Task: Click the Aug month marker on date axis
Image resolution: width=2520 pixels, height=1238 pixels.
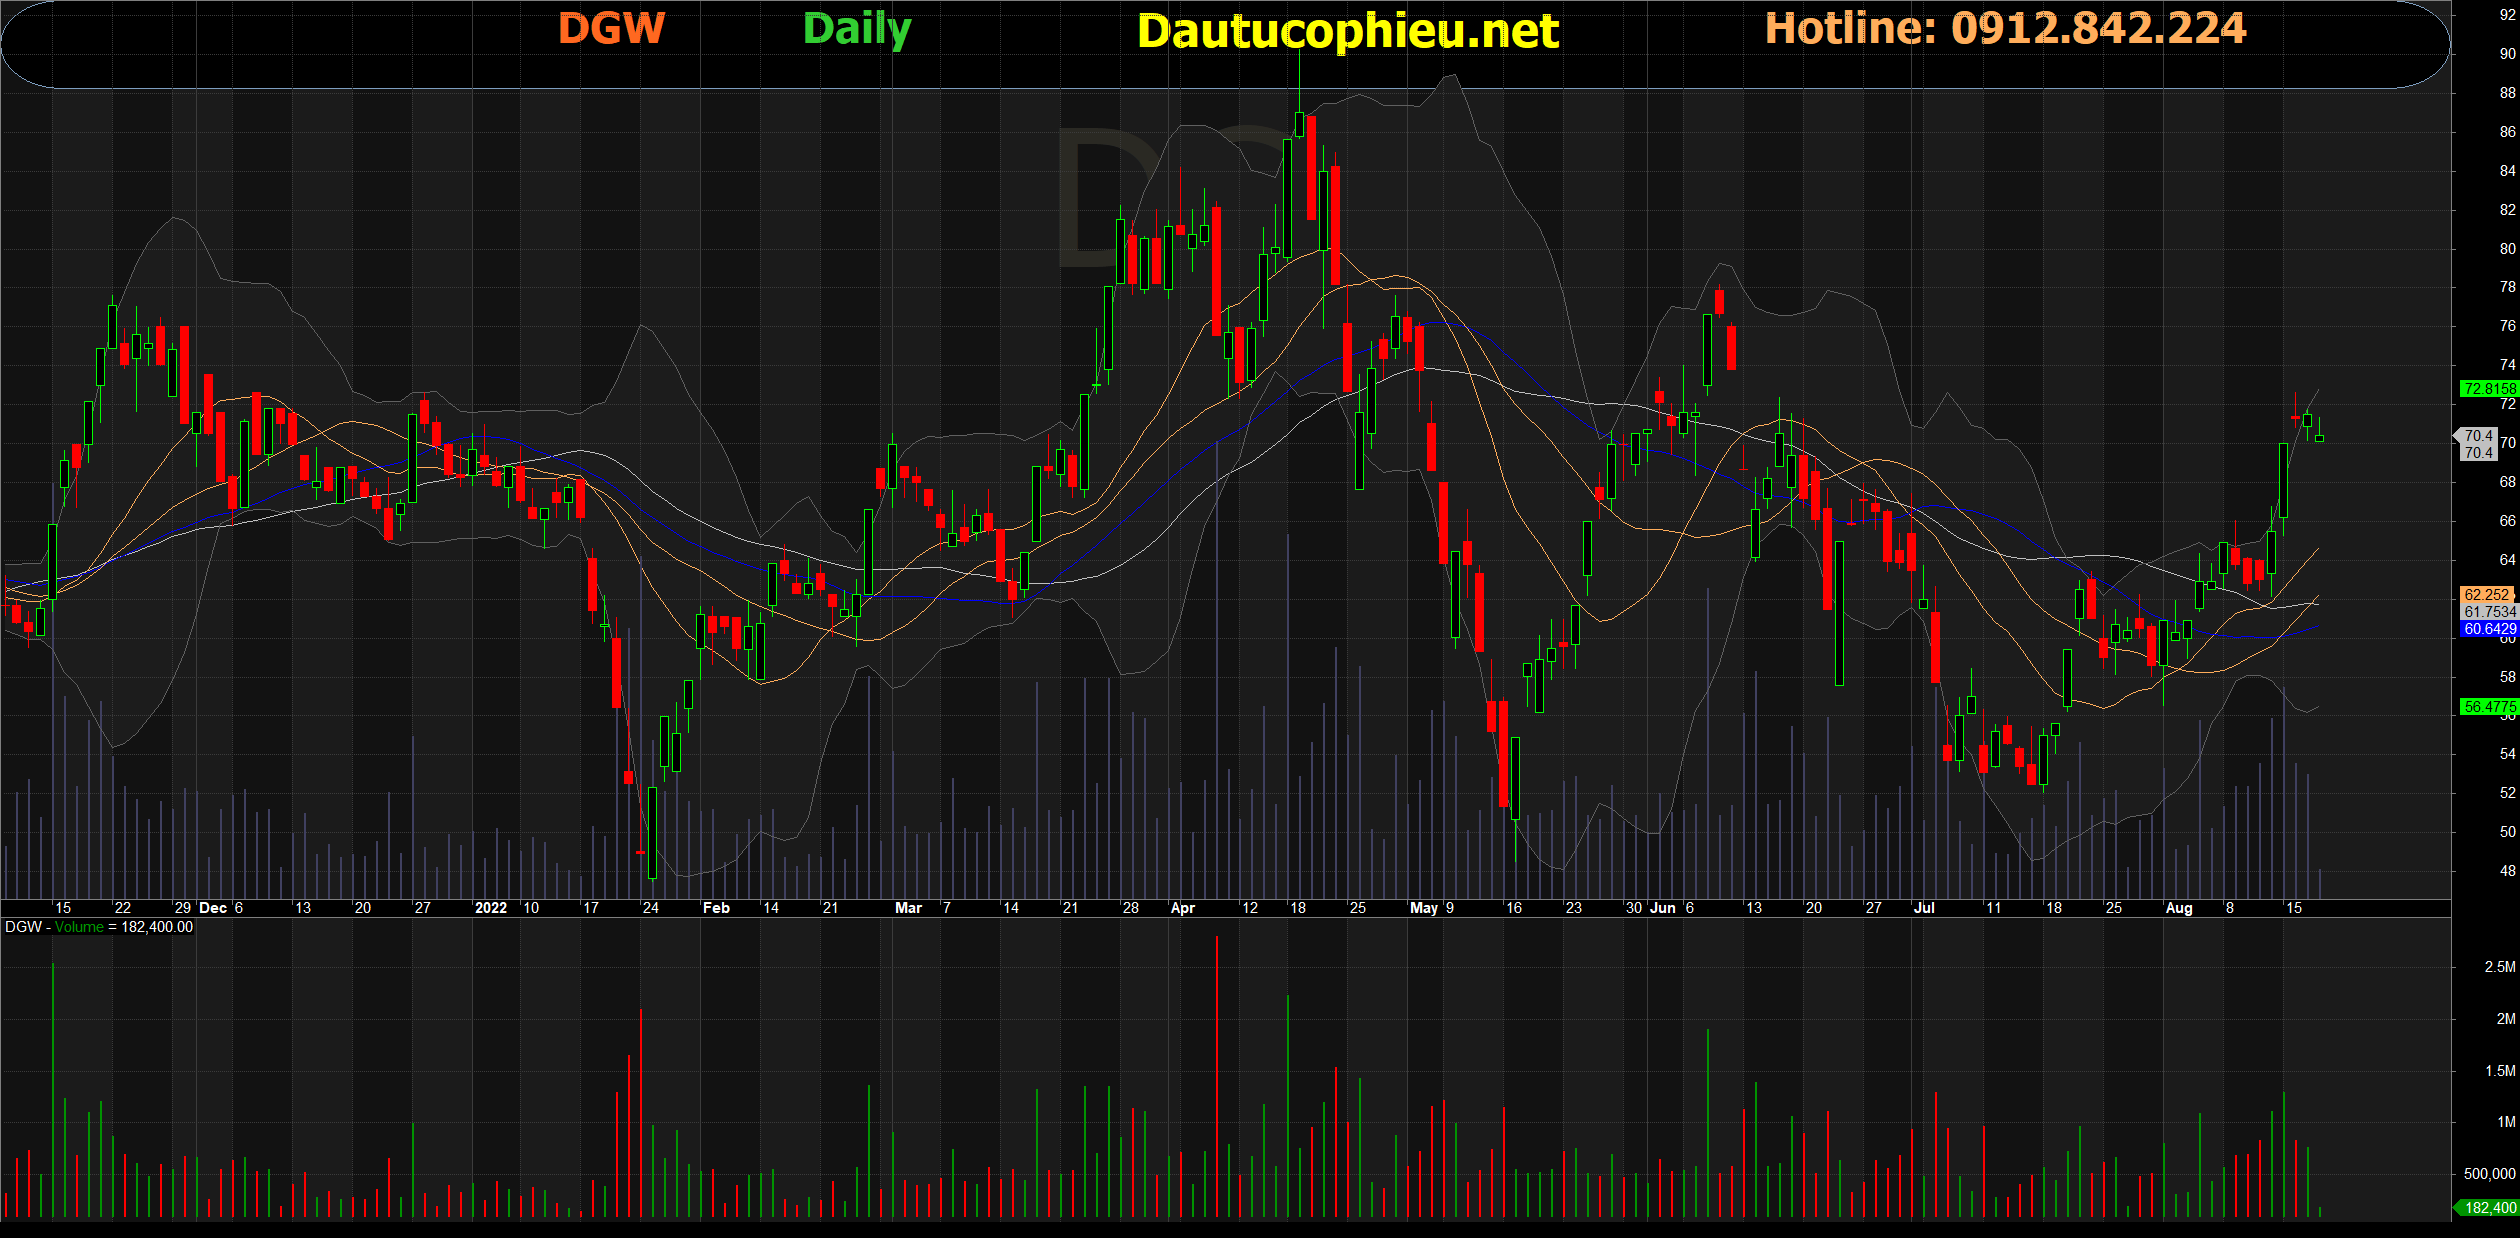Action: coord(2178,908)
